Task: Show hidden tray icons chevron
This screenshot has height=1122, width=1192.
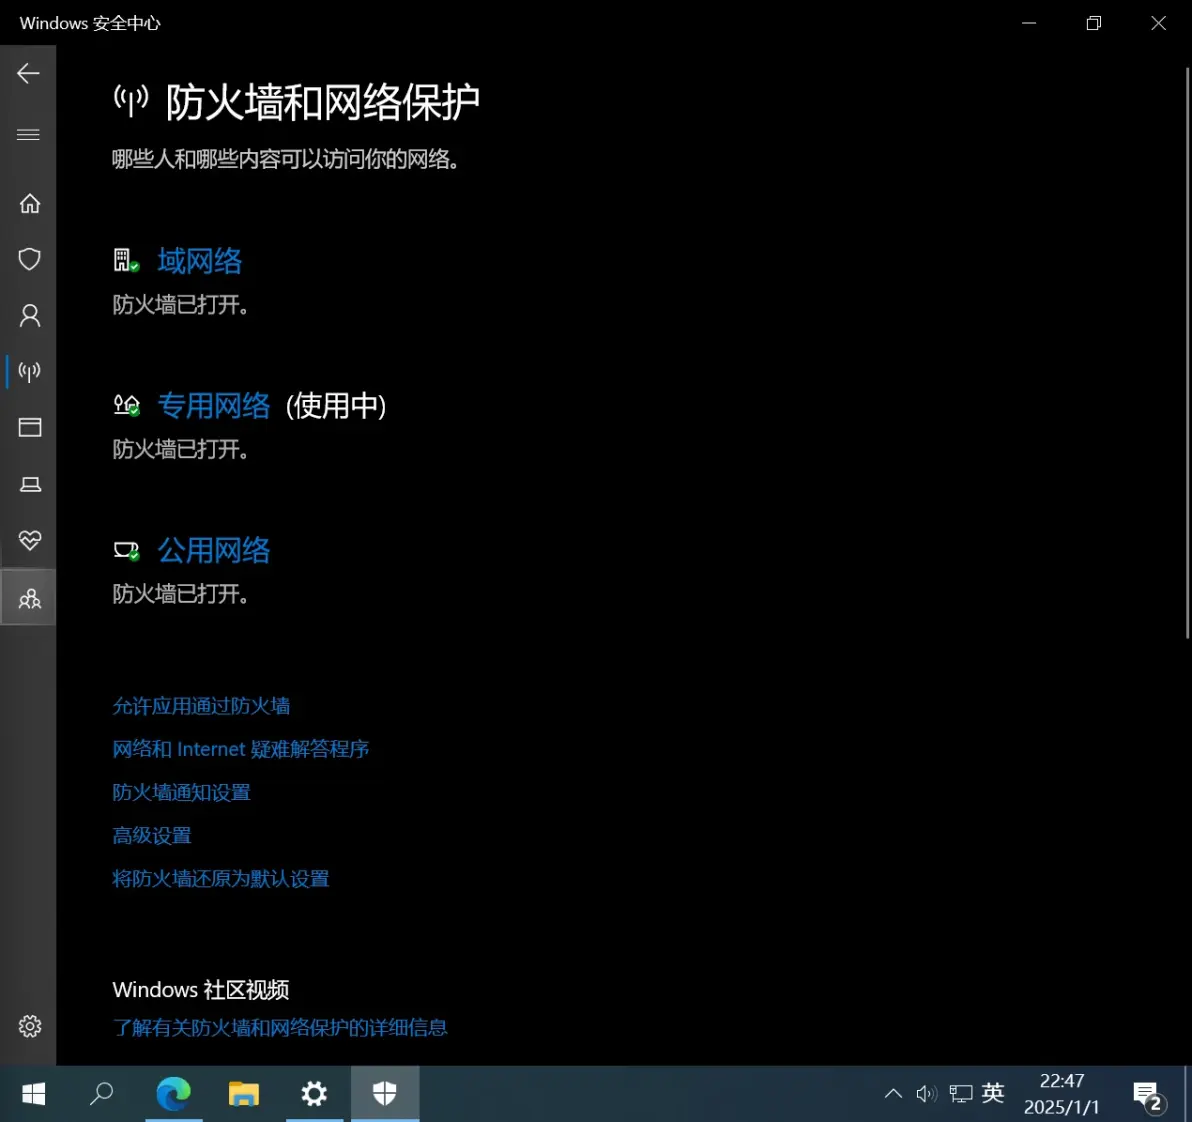Action: tap(893, 1094)
